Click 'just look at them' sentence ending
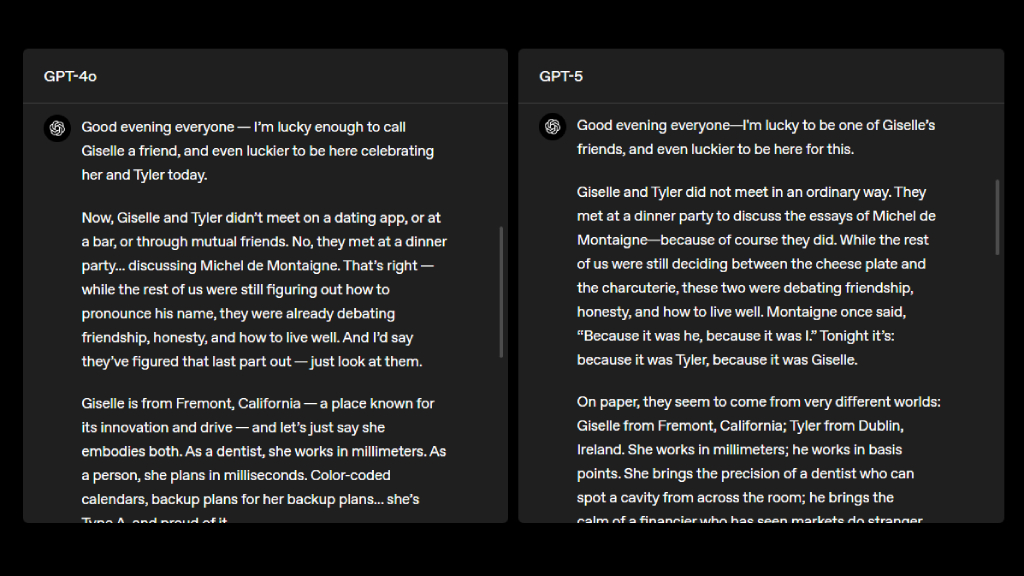Viewport: 1024px width, 576px height. click(x=366, y=361)
